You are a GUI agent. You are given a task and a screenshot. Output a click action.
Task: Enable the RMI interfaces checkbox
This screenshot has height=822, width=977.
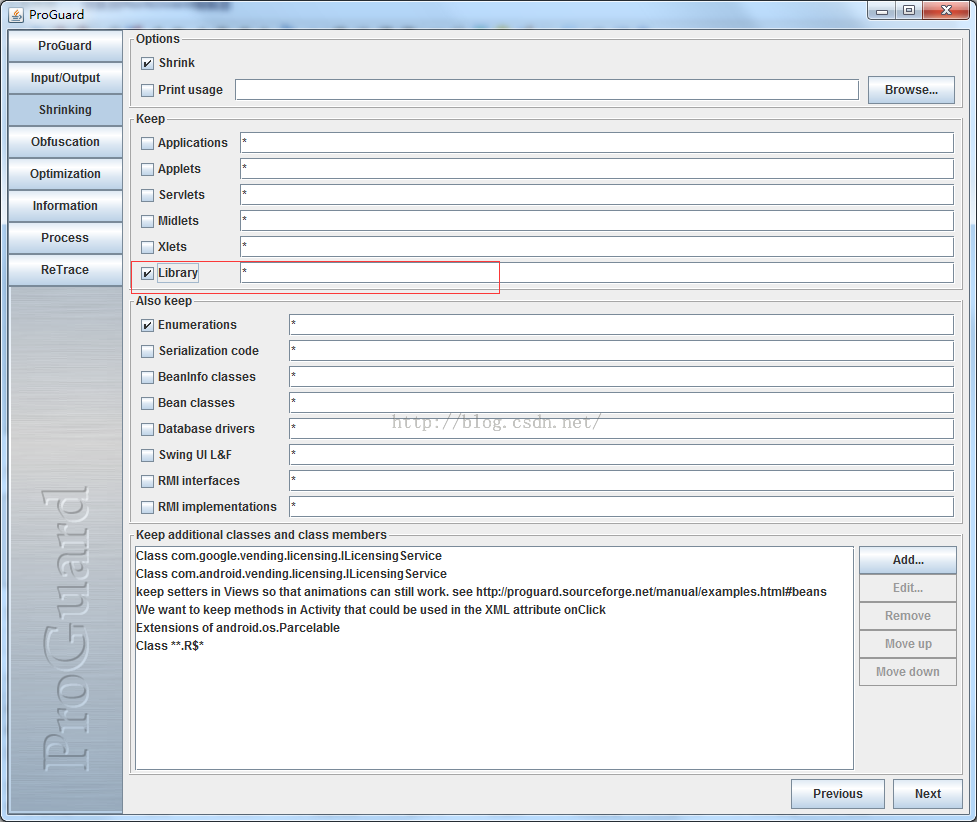coord(147,482)
